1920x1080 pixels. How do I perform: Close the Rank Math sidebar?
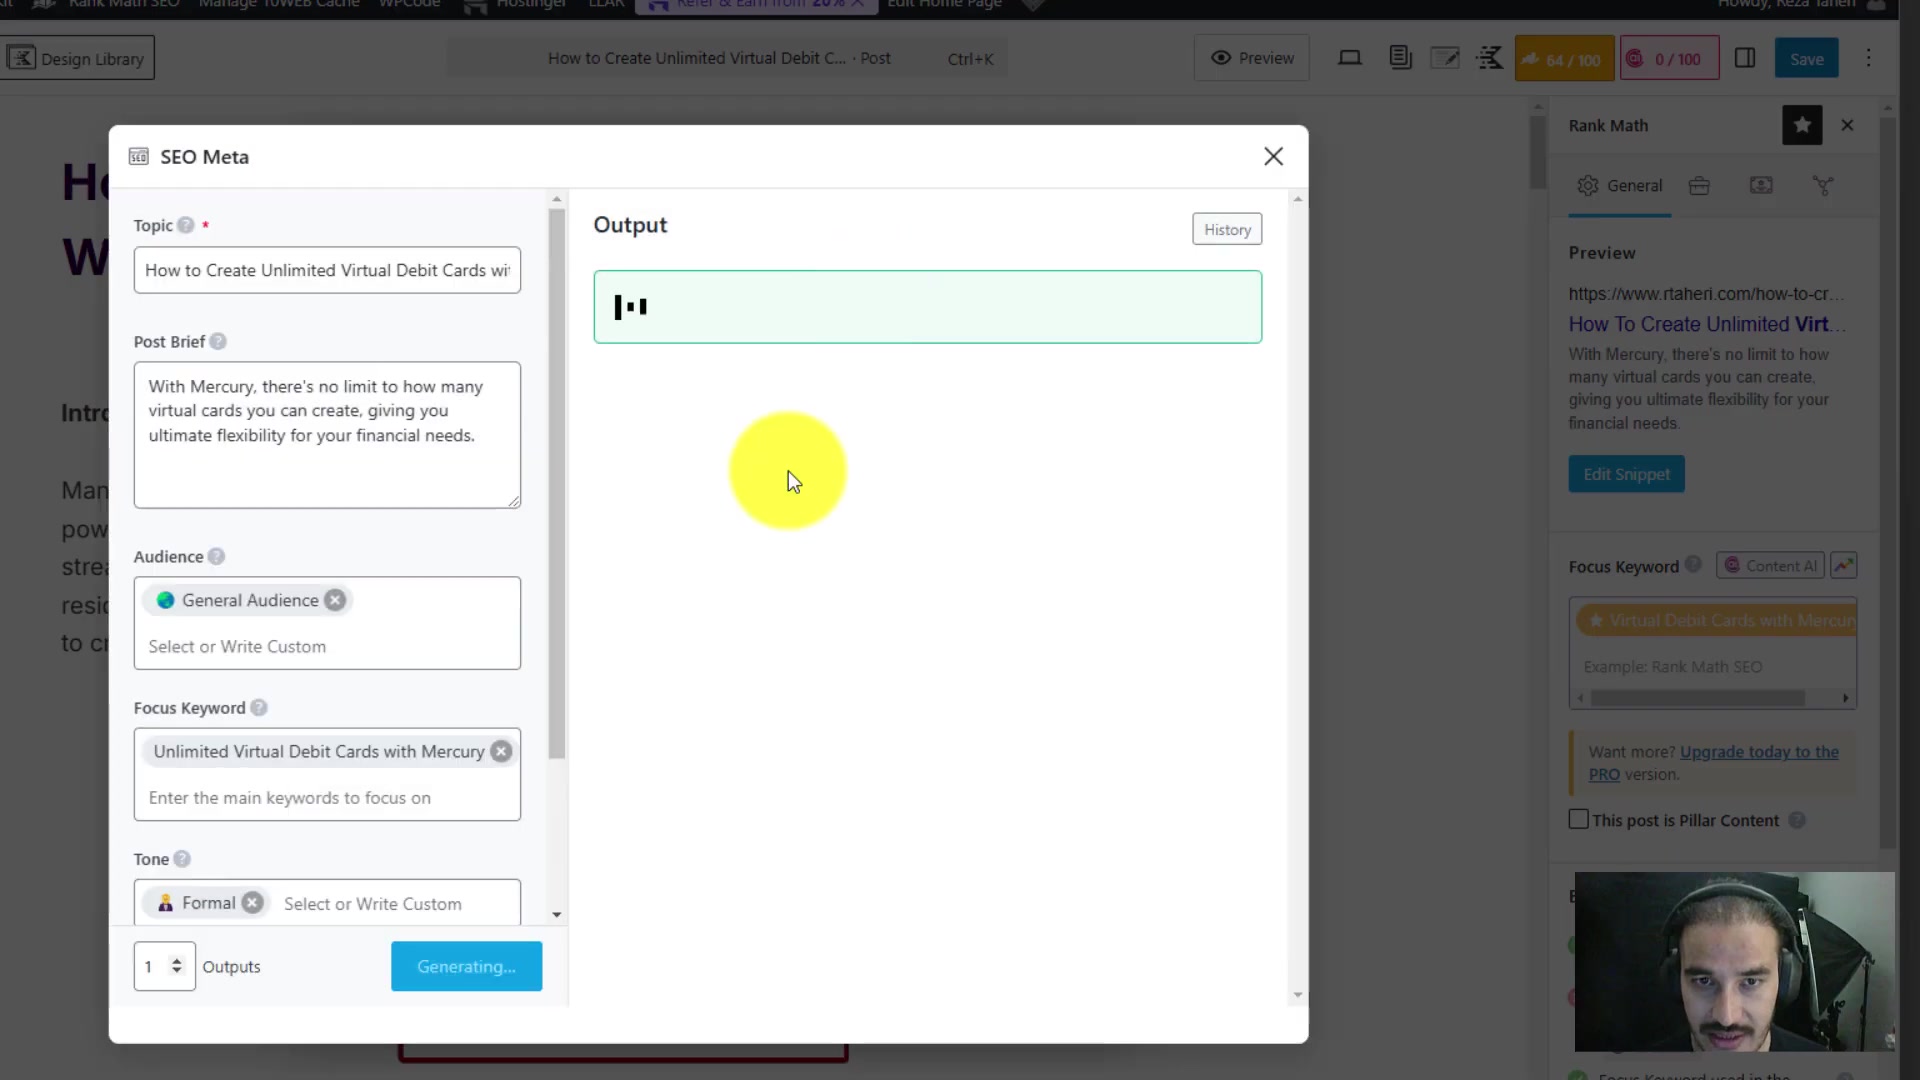[x=1847, y=126]
